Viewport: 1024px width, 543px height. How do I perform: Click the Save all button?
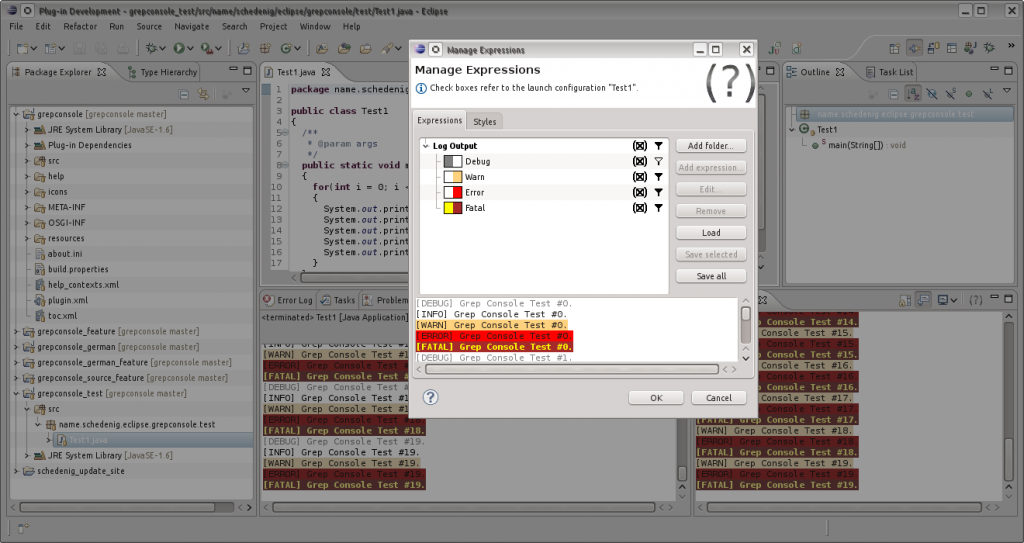pyautogui.click(x=711, y=276)
